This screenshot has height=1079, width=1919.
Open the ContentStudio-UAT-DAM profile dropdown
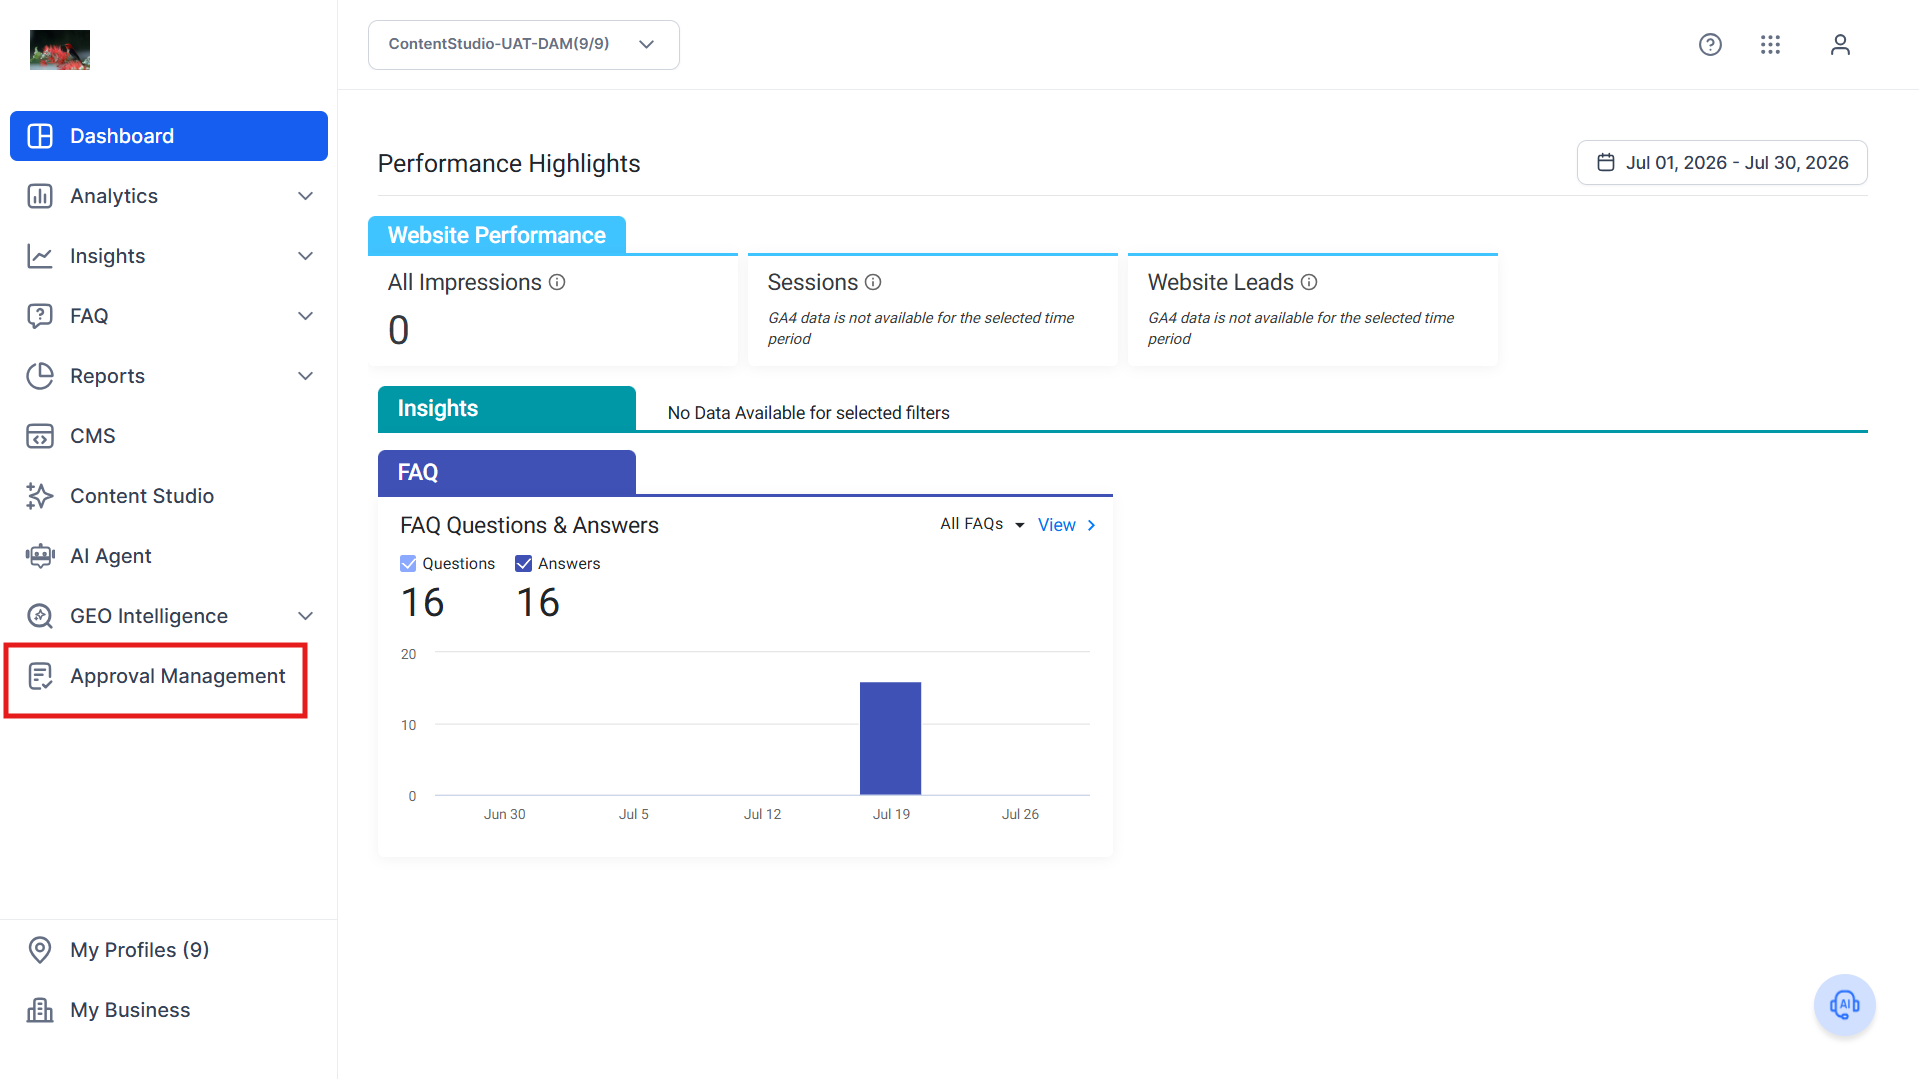pyautogui.click(x=523, y=45)
